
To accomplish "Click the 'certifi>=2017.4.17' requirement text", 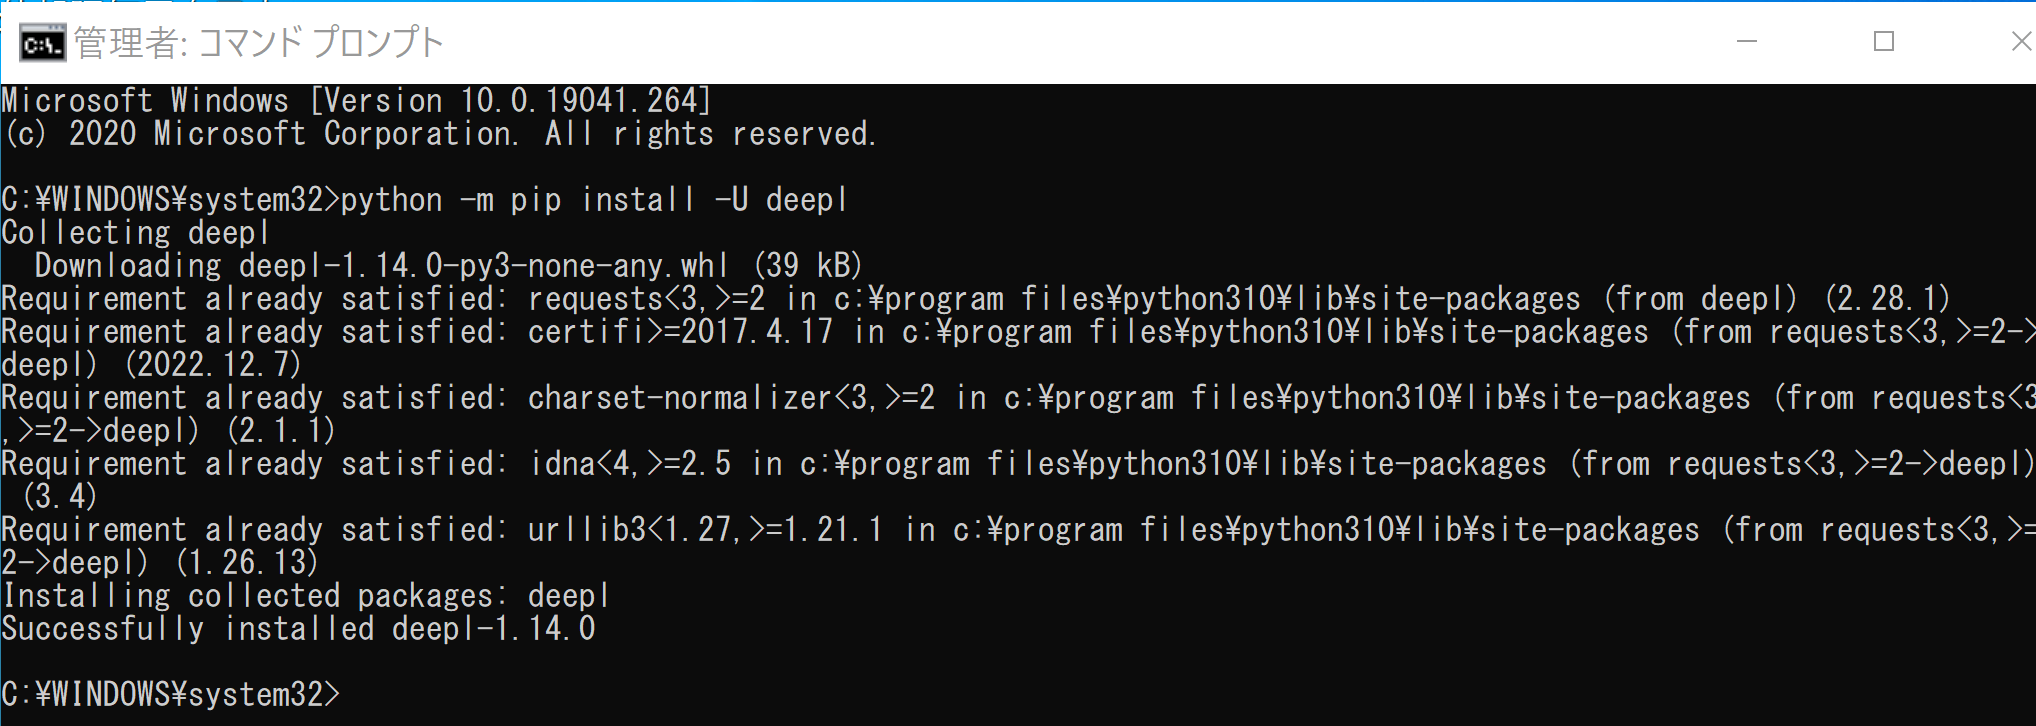I will (x=680, y=332).
